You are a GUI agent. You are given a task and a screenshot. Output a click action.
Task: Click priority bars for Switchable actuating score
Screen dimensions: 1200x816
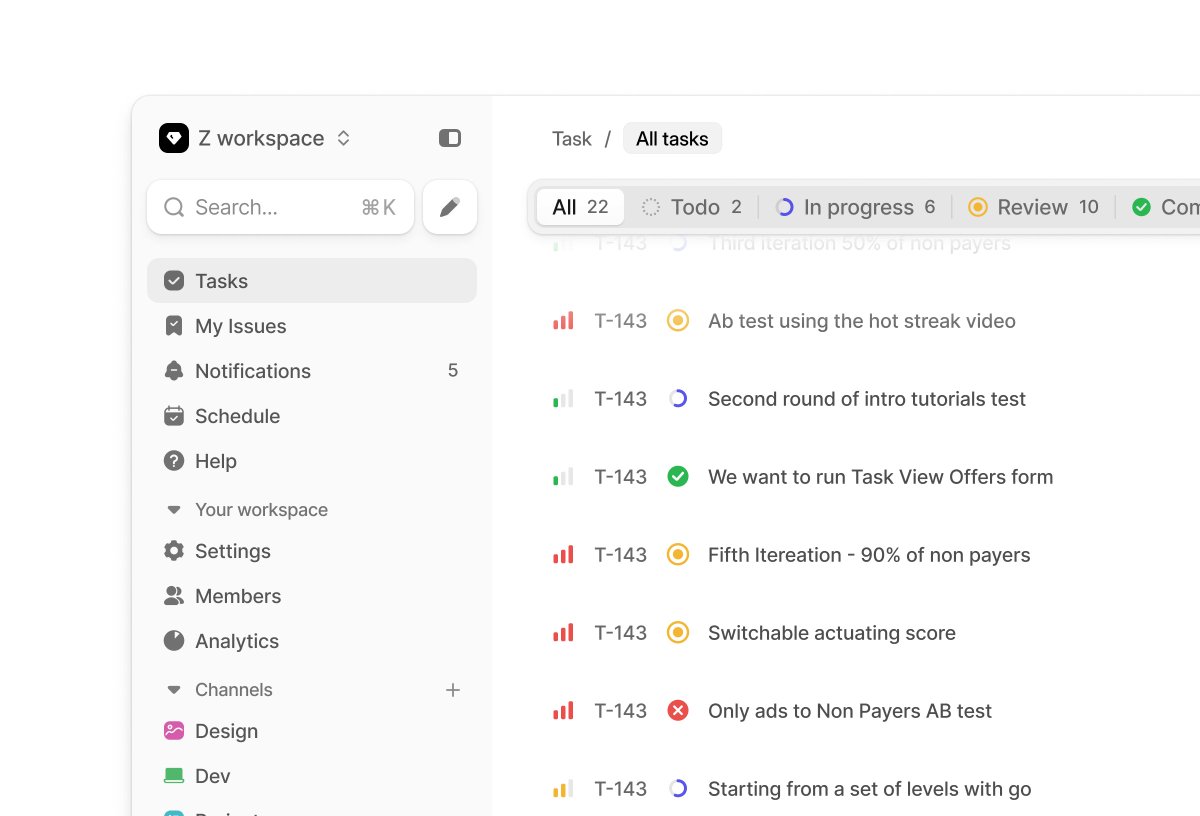[563, 633]
